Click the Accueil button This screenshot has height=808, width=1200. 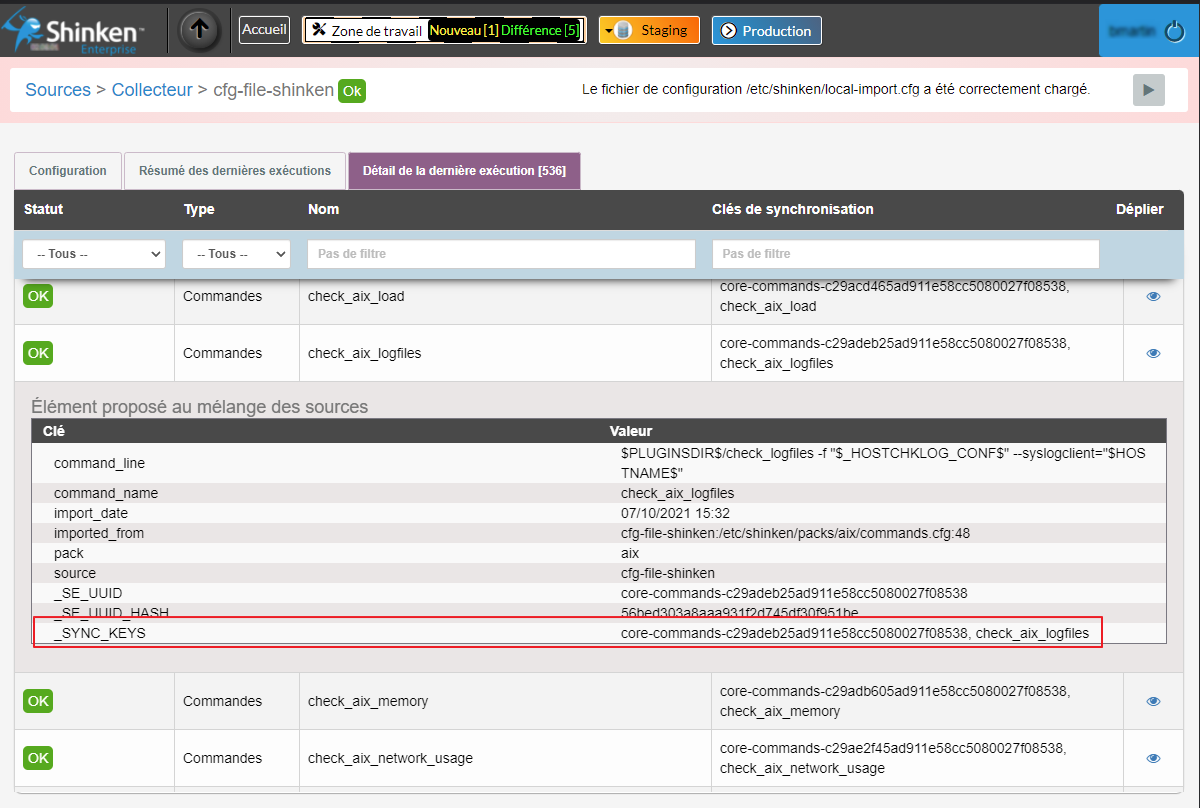point(265,30)
